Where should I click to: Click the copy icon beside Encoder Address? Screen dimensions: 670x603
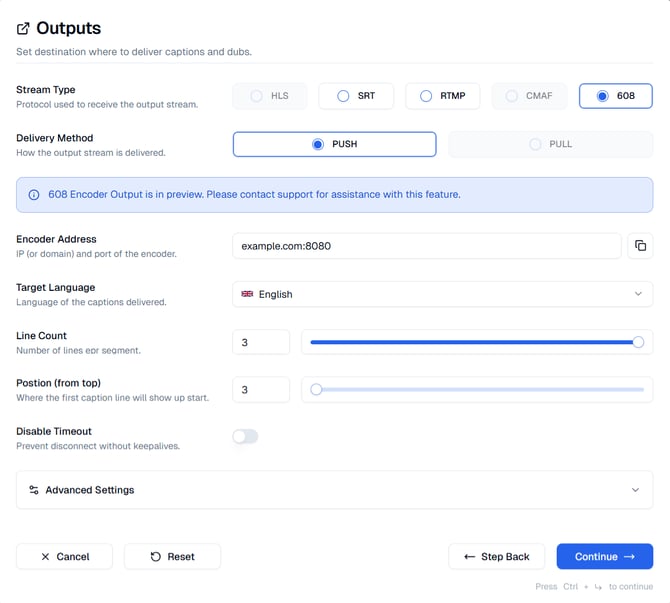[640, 246]
